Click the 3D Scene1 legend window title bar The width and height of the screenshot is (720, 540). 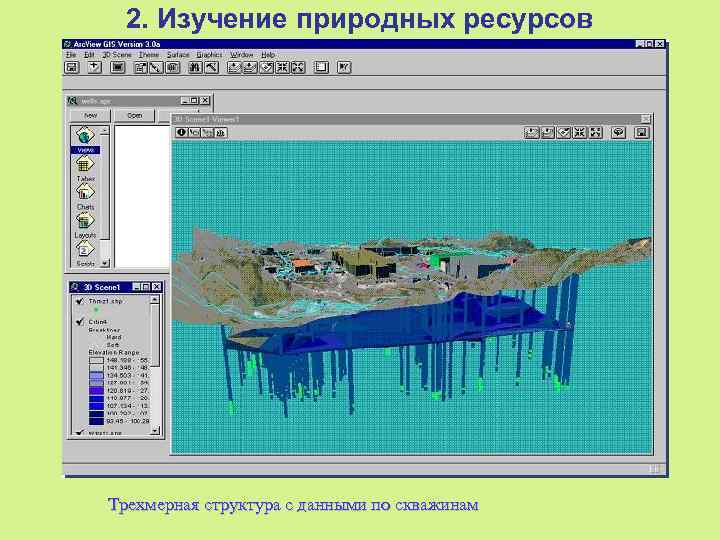pos(116,287)
